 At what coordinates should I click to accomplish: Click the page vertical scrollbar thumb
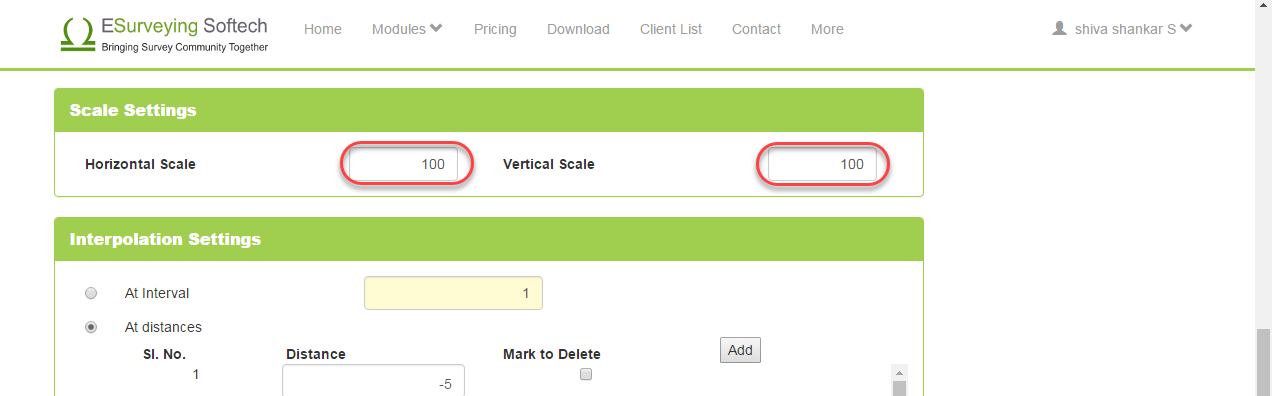1263,362
